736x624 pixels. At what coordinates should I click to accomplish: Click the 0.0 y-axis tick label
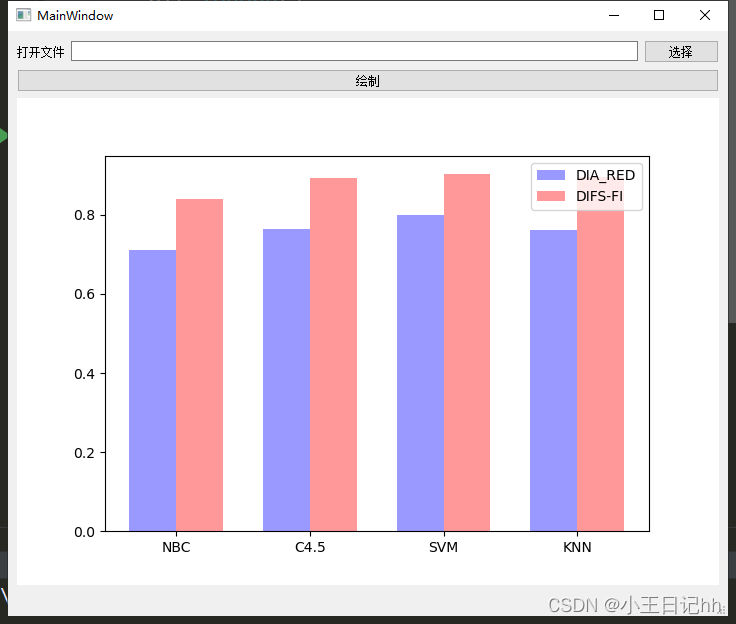click(x=84, y=532)
